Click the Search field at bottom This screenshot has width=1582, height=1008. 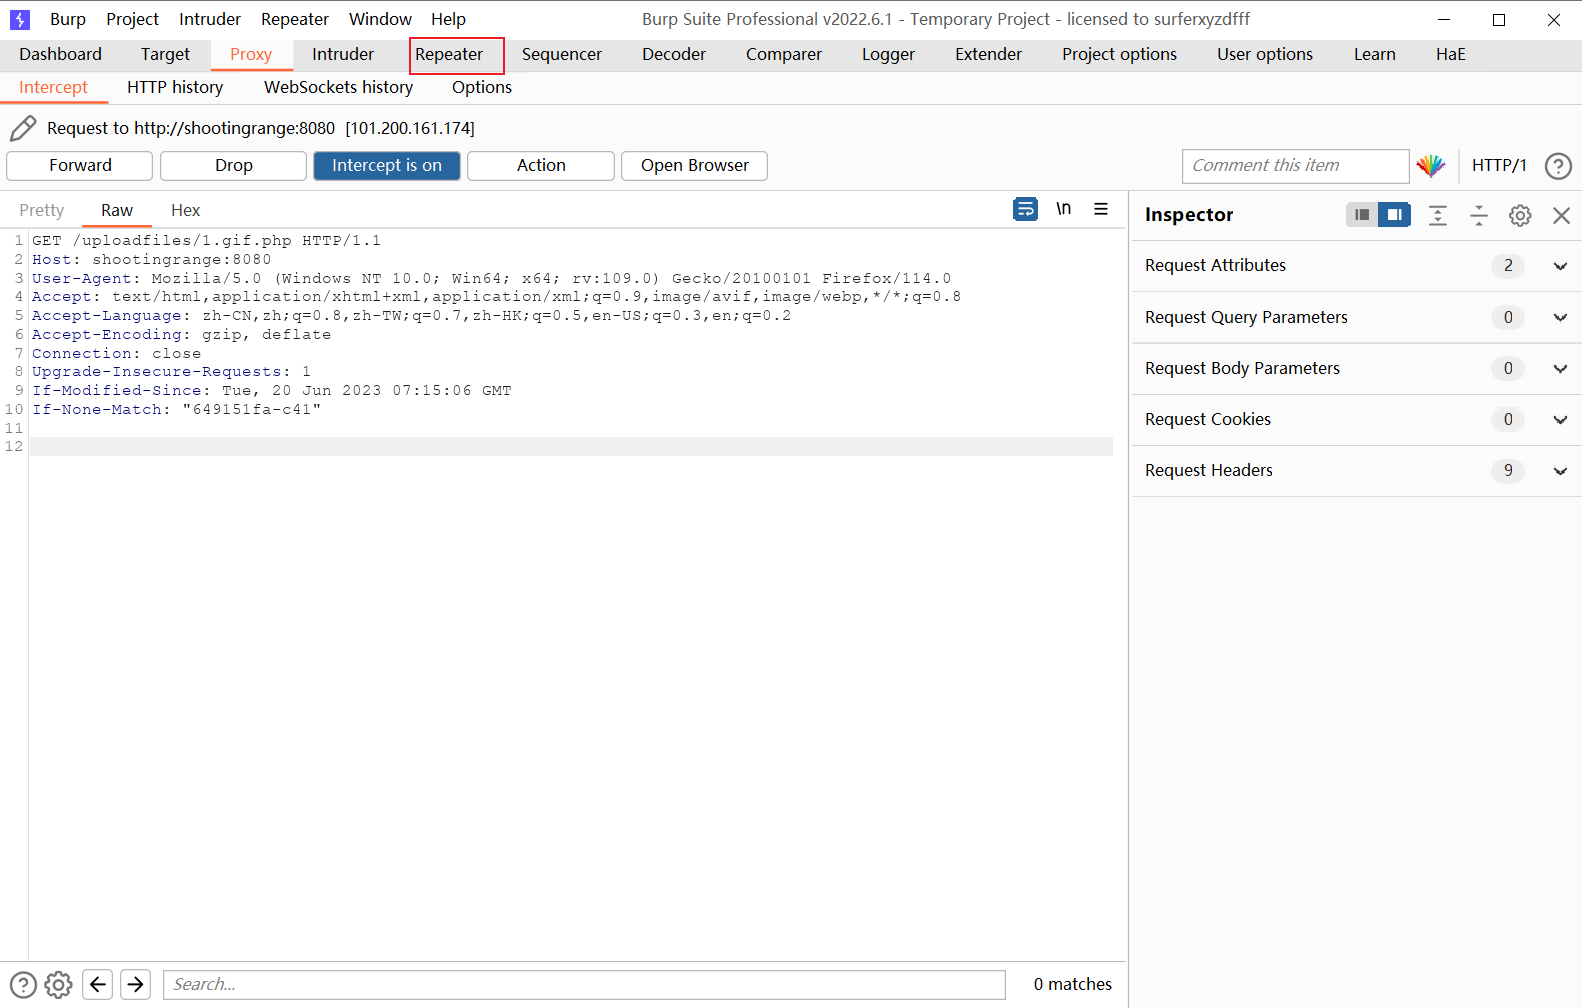coord(585,985)
